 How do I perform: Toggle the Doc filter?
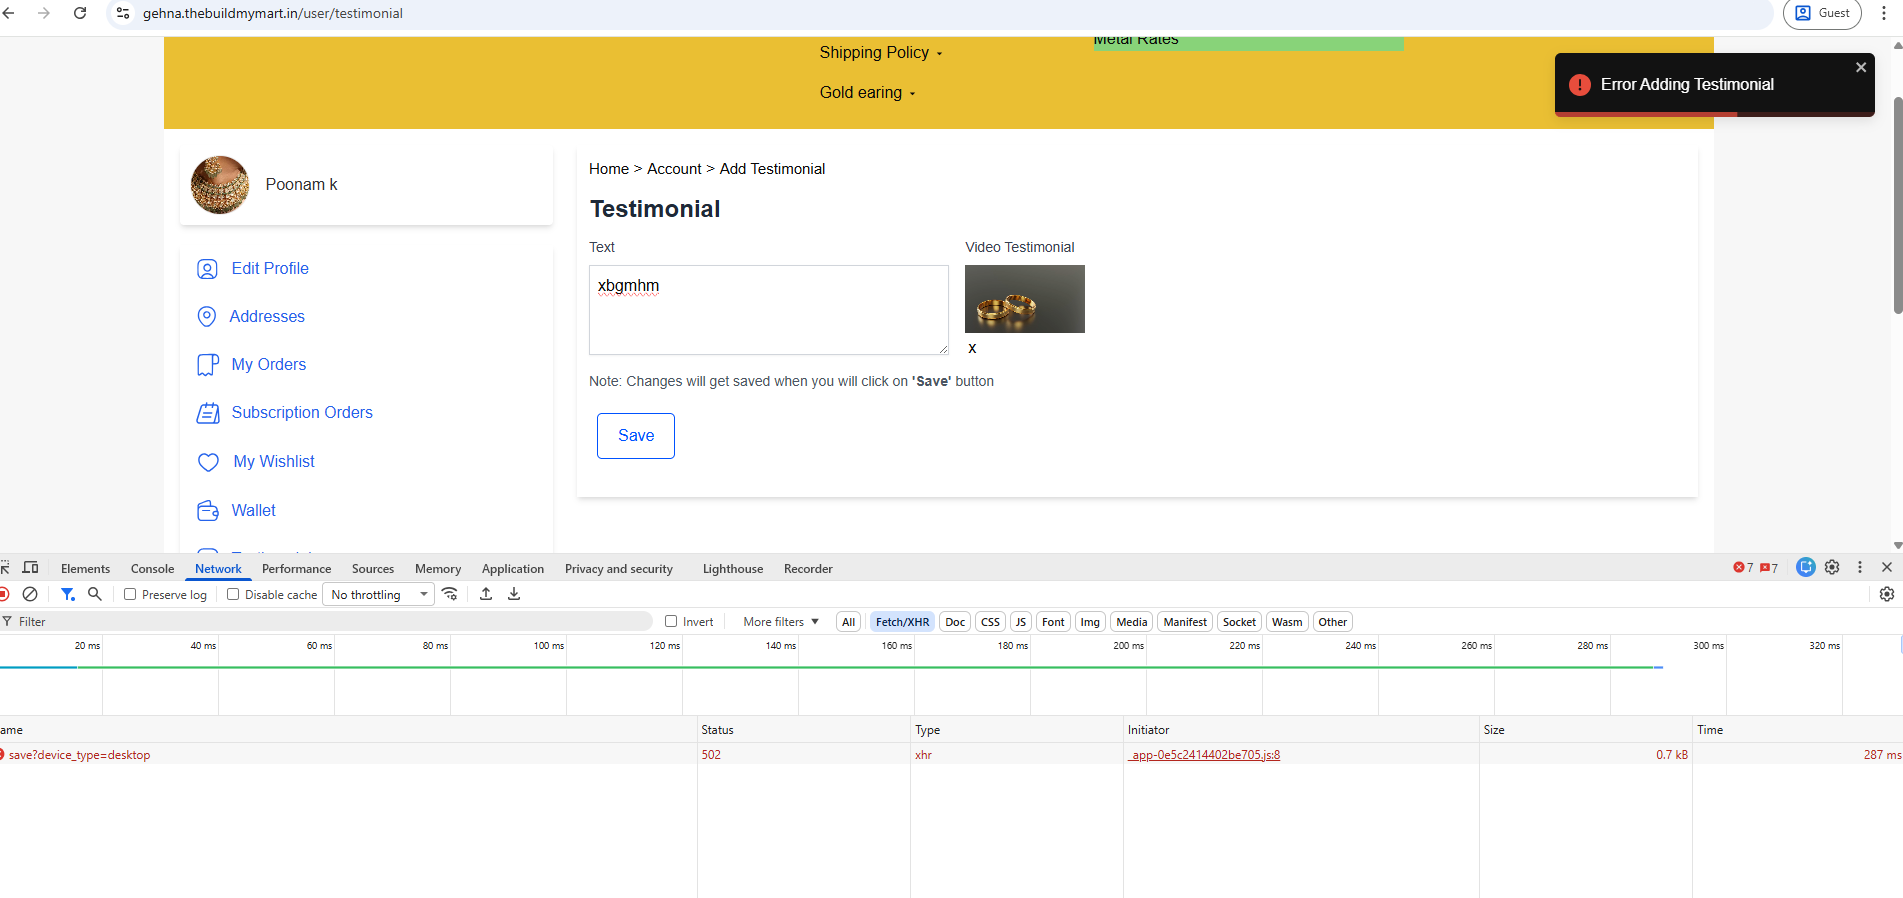pyautogui.click(x=955, y=621)
